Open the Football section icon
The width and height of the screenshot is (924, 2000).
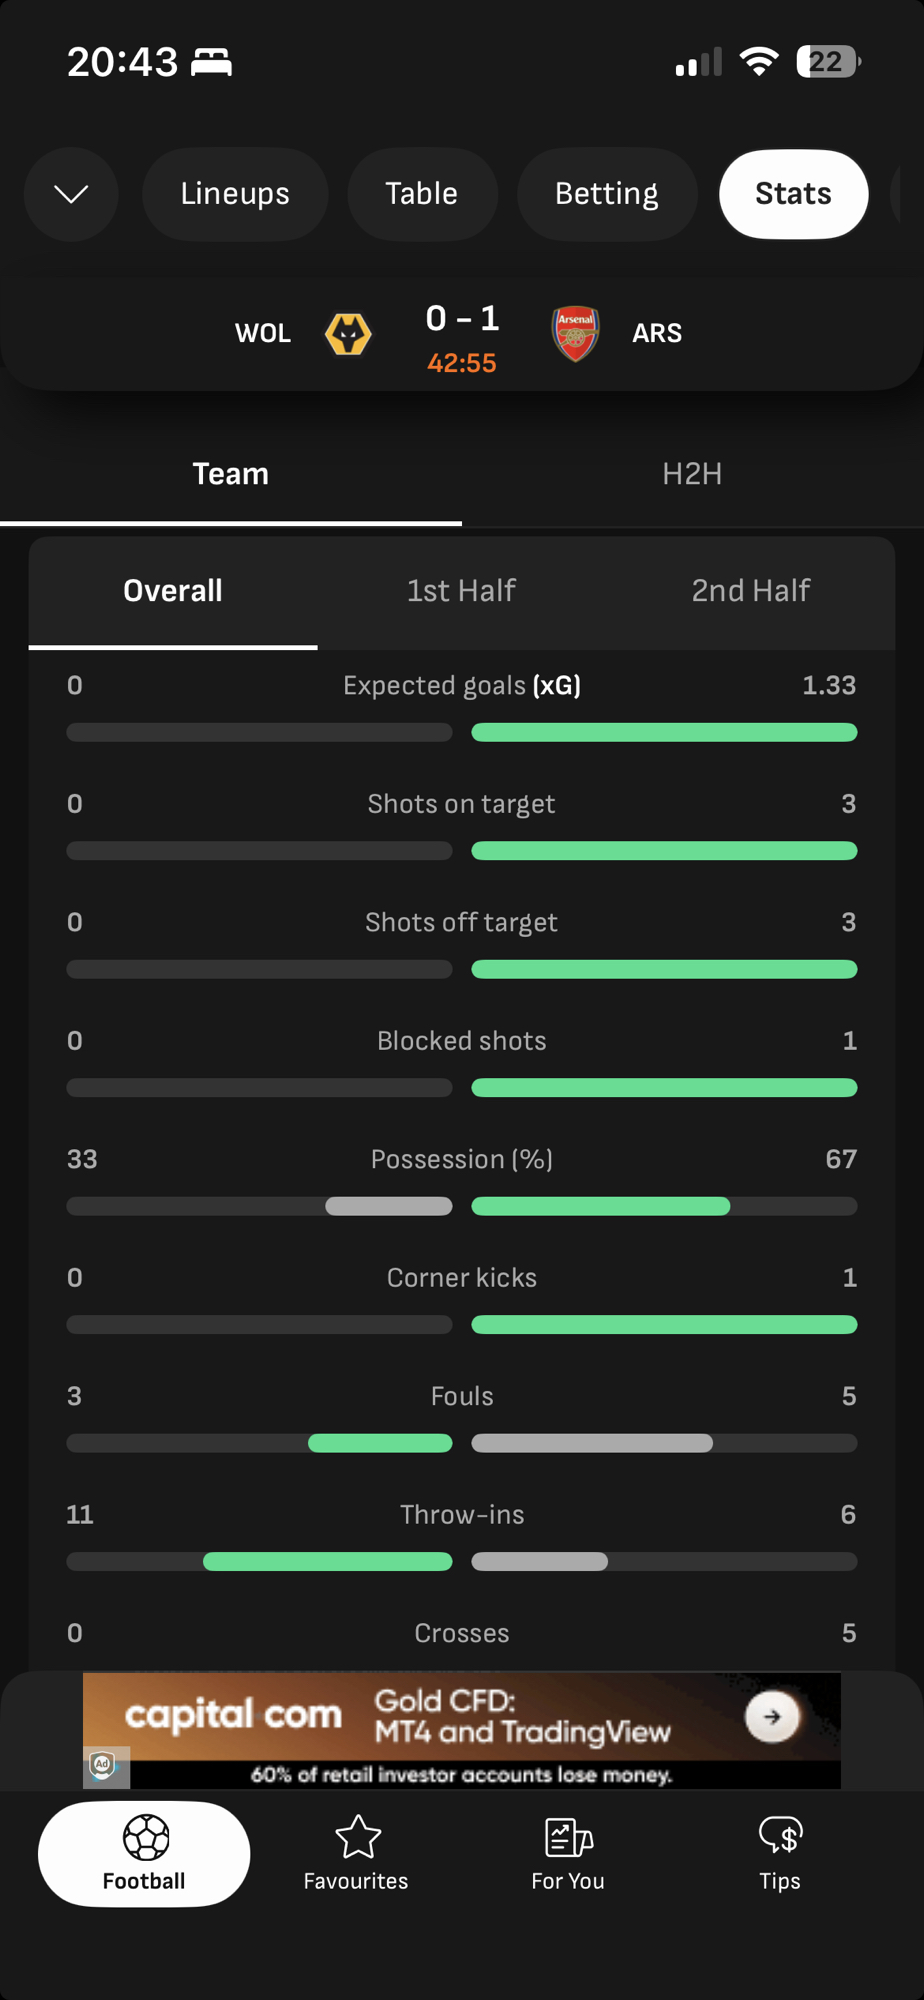145,1838
